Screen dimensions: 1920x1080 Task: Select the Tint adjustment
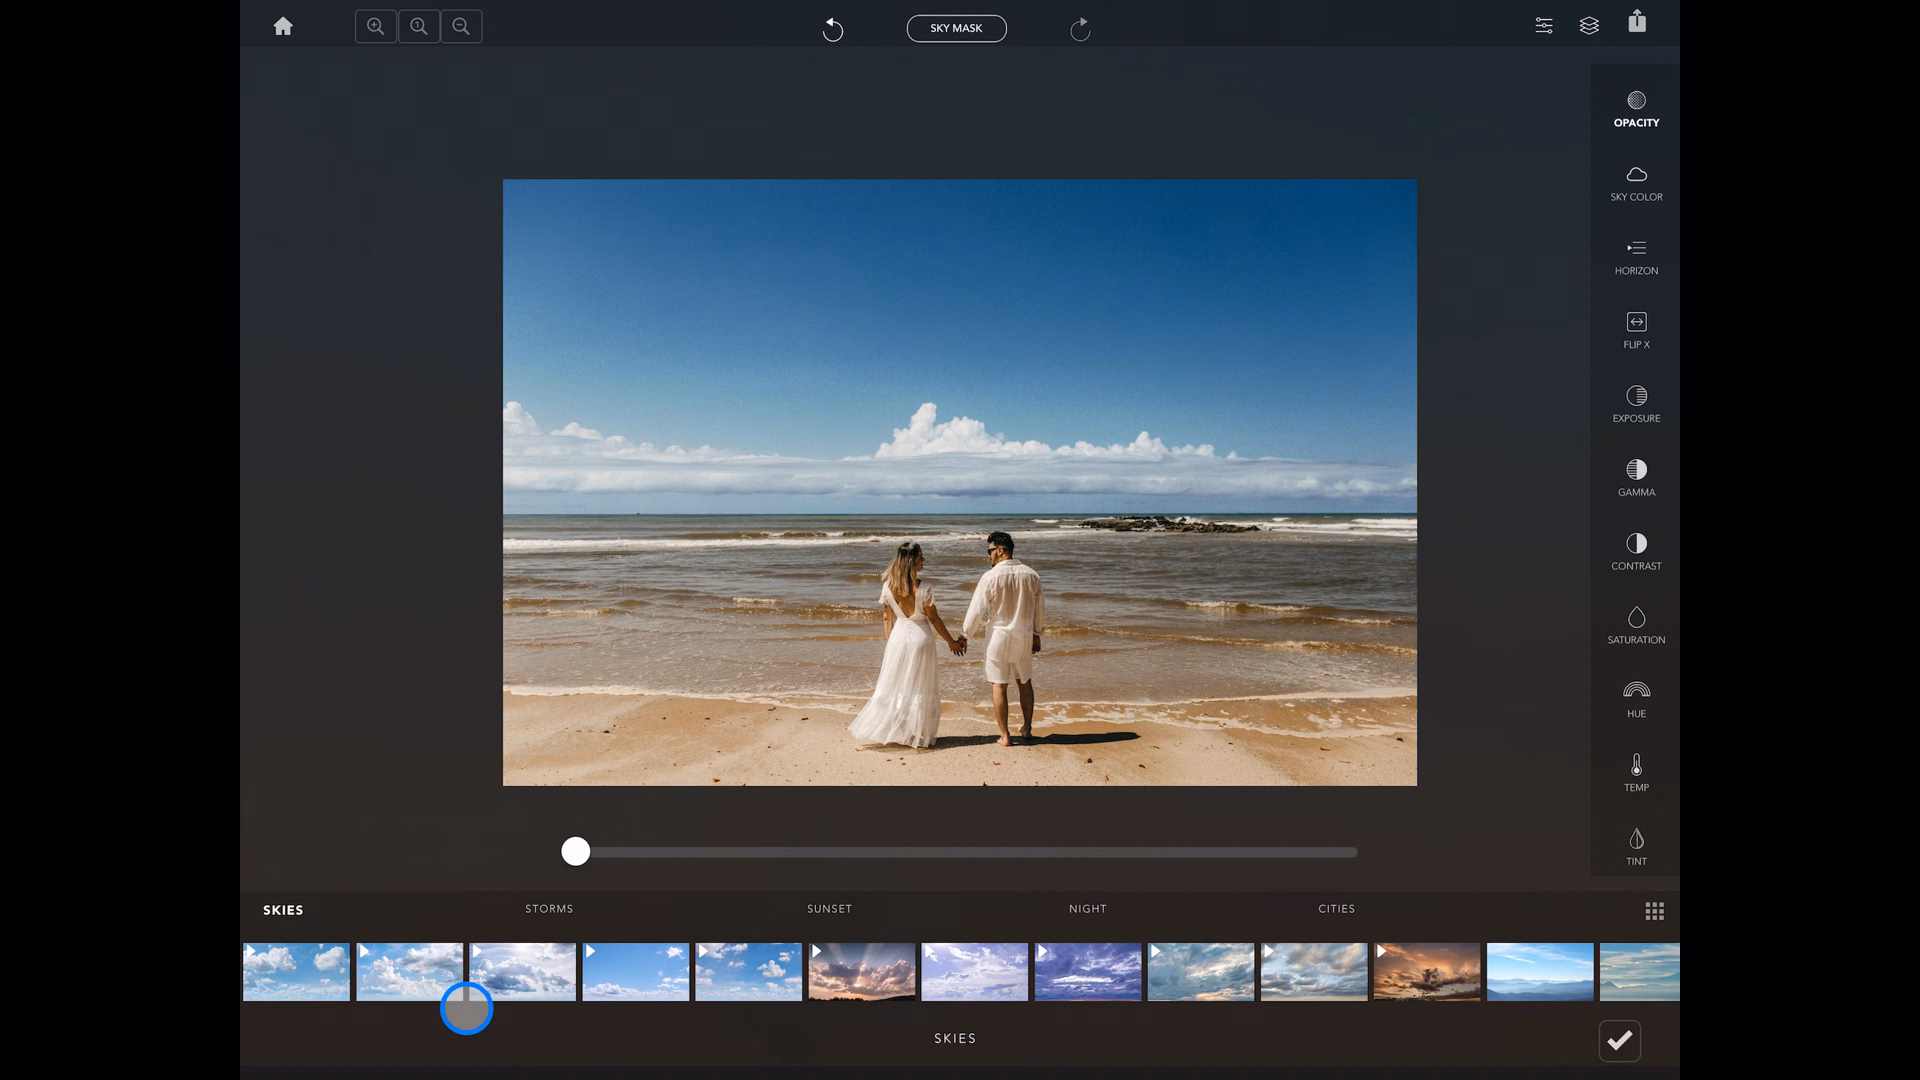point(1636,848)
